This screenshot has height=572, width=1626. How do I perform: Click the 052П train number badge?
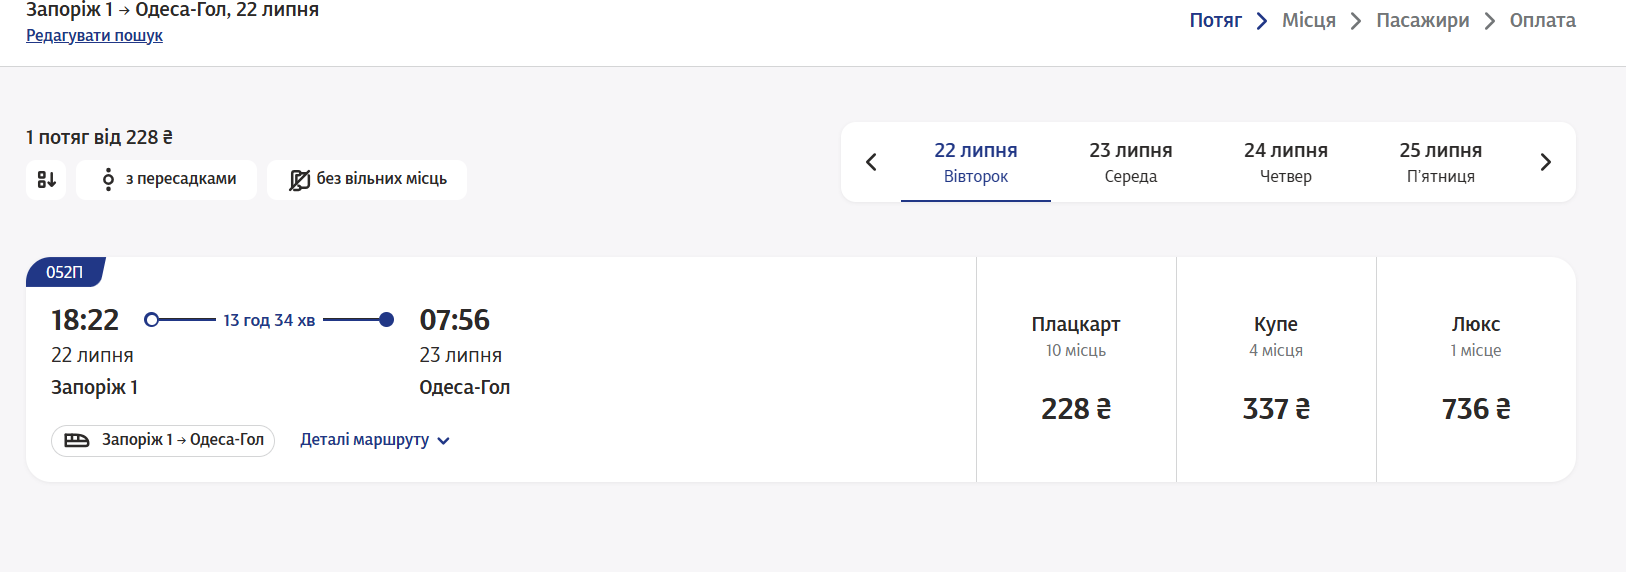(65, 272)
